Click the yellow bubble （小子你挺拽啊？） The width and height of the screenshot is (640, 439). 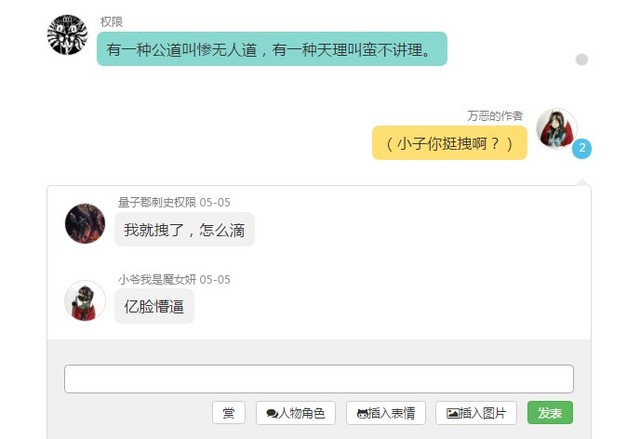point(449,143)
